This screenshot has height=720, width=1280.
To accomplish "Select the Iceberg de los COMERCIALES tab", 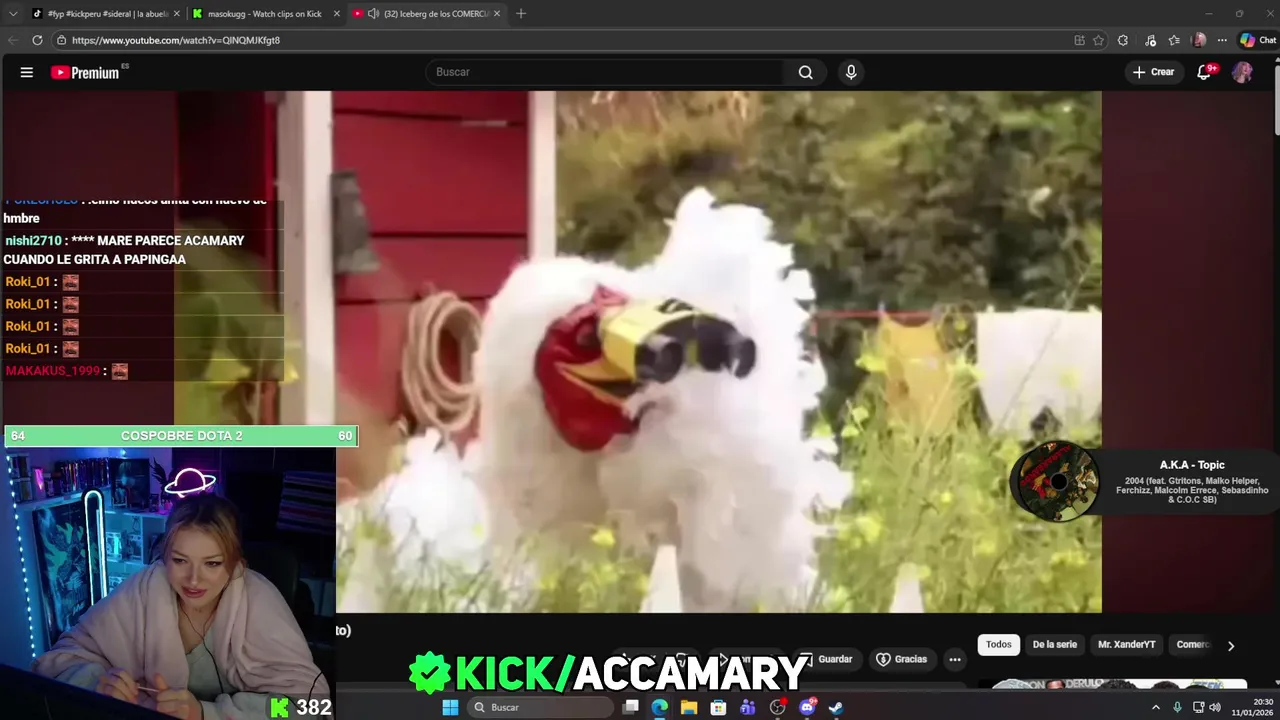I will (430, 14).
